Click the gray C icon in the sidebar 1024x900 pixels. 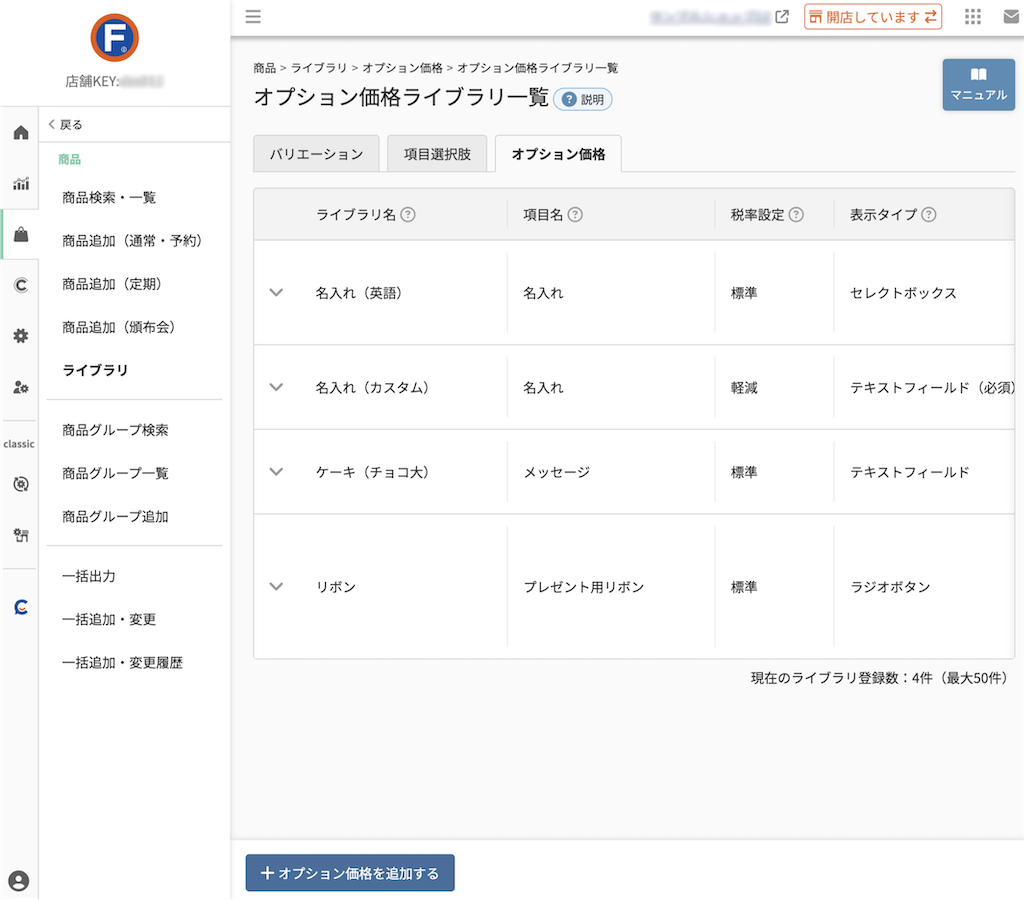(21, 285)
